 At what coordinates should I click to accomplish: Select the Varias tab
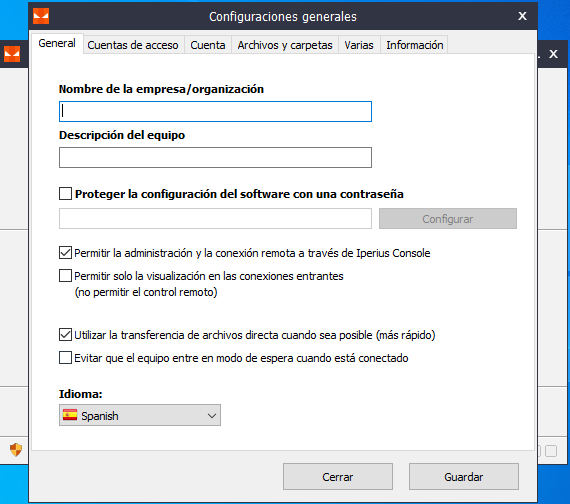[359, 45]
